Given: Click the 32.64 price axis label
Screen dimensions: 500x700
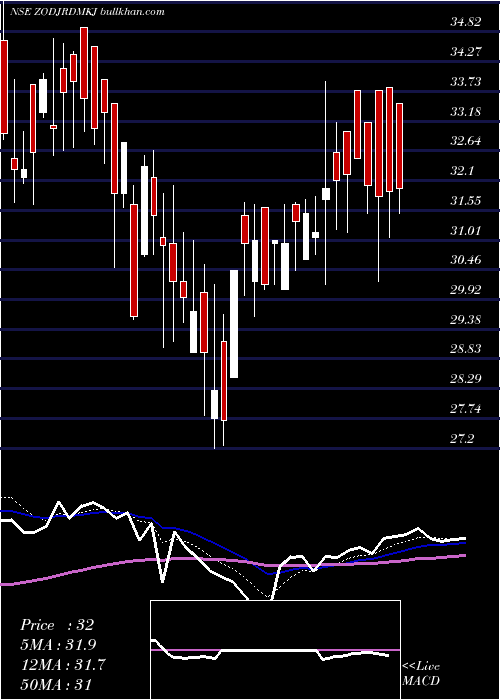Looking at the screenshot, I should click(x=466, y=141).
